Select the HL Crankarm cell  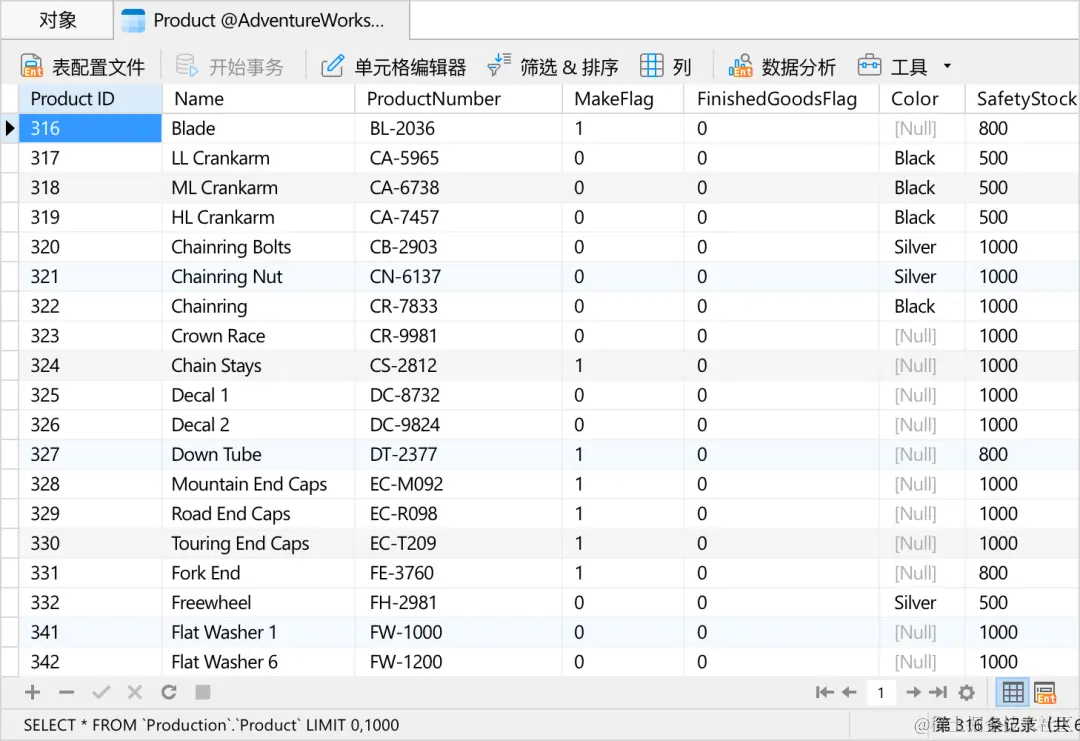coord(258,217)
